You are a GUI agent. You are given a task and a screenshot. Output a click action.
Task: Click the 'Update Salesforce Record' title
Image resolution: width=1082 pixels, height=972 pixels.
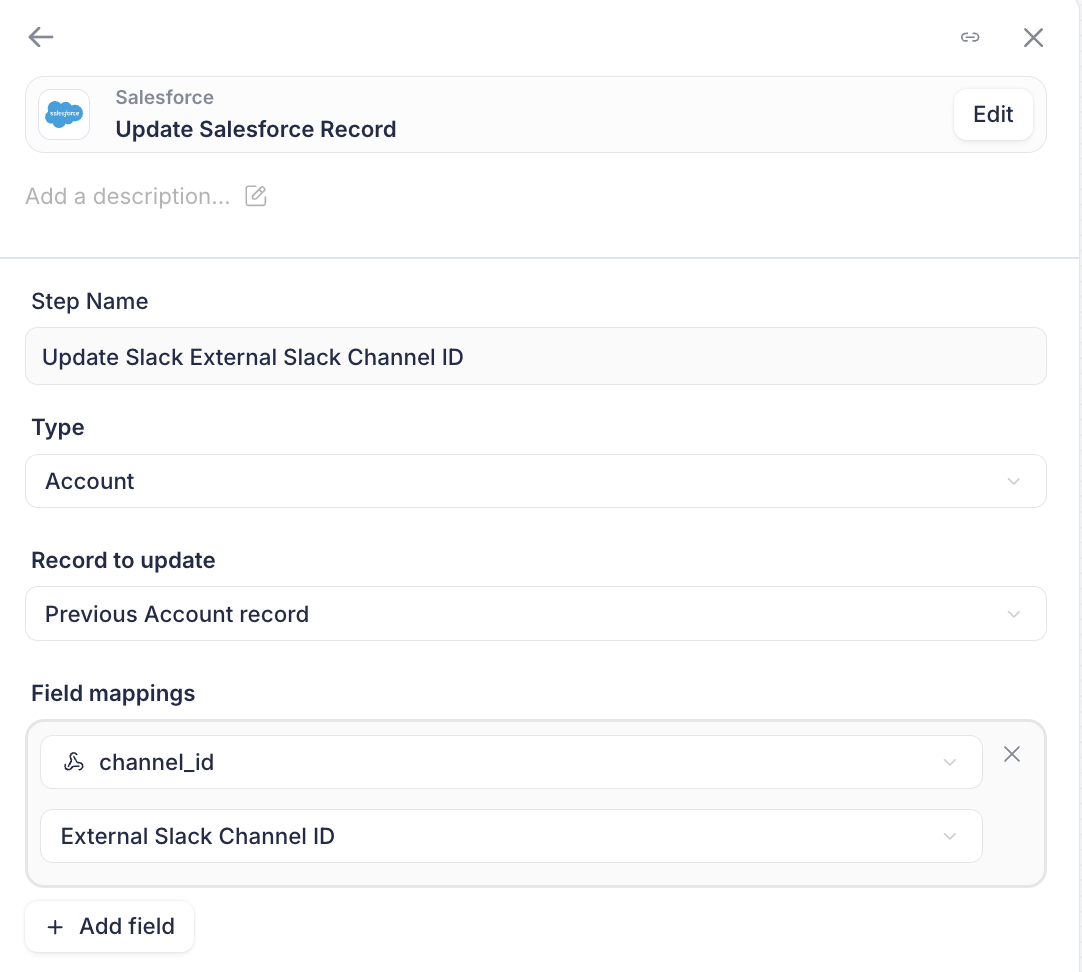click(256, 129)
